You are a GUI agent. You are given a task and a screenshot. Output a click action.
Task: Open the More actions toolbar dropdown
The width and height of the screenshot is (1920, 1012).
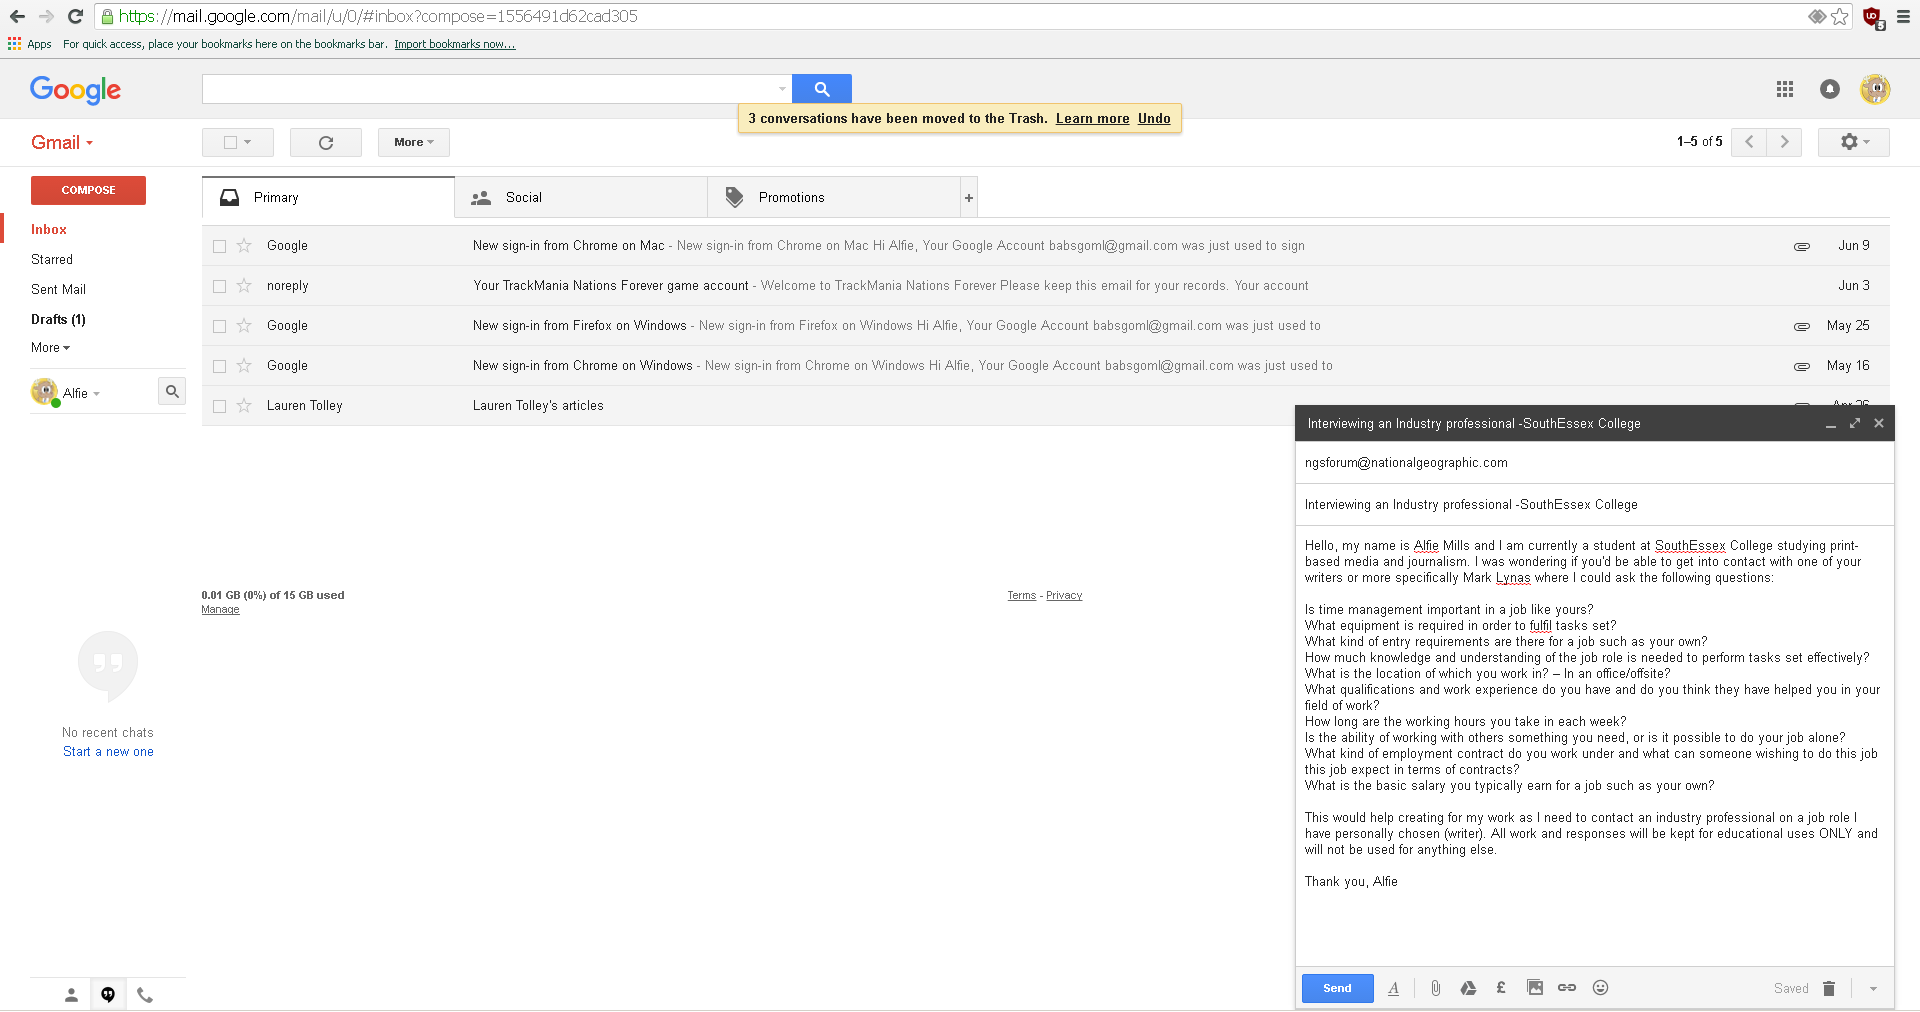point(414,142)
